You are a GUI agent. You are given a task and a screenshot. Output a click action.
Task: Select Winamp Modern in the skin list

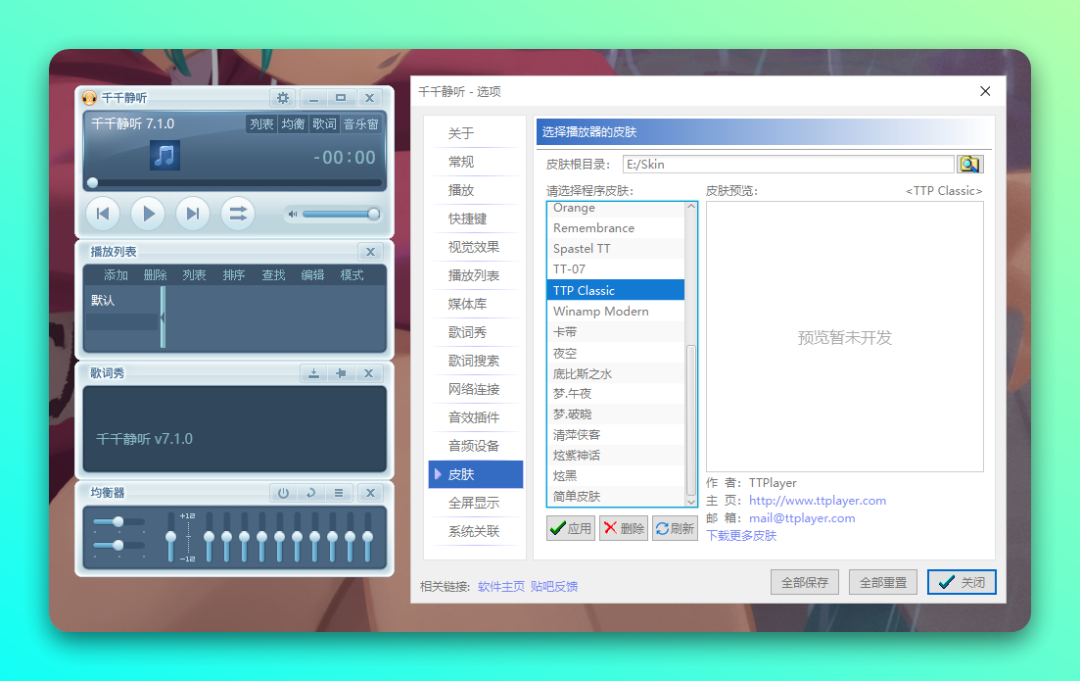[x=601, y=311]
